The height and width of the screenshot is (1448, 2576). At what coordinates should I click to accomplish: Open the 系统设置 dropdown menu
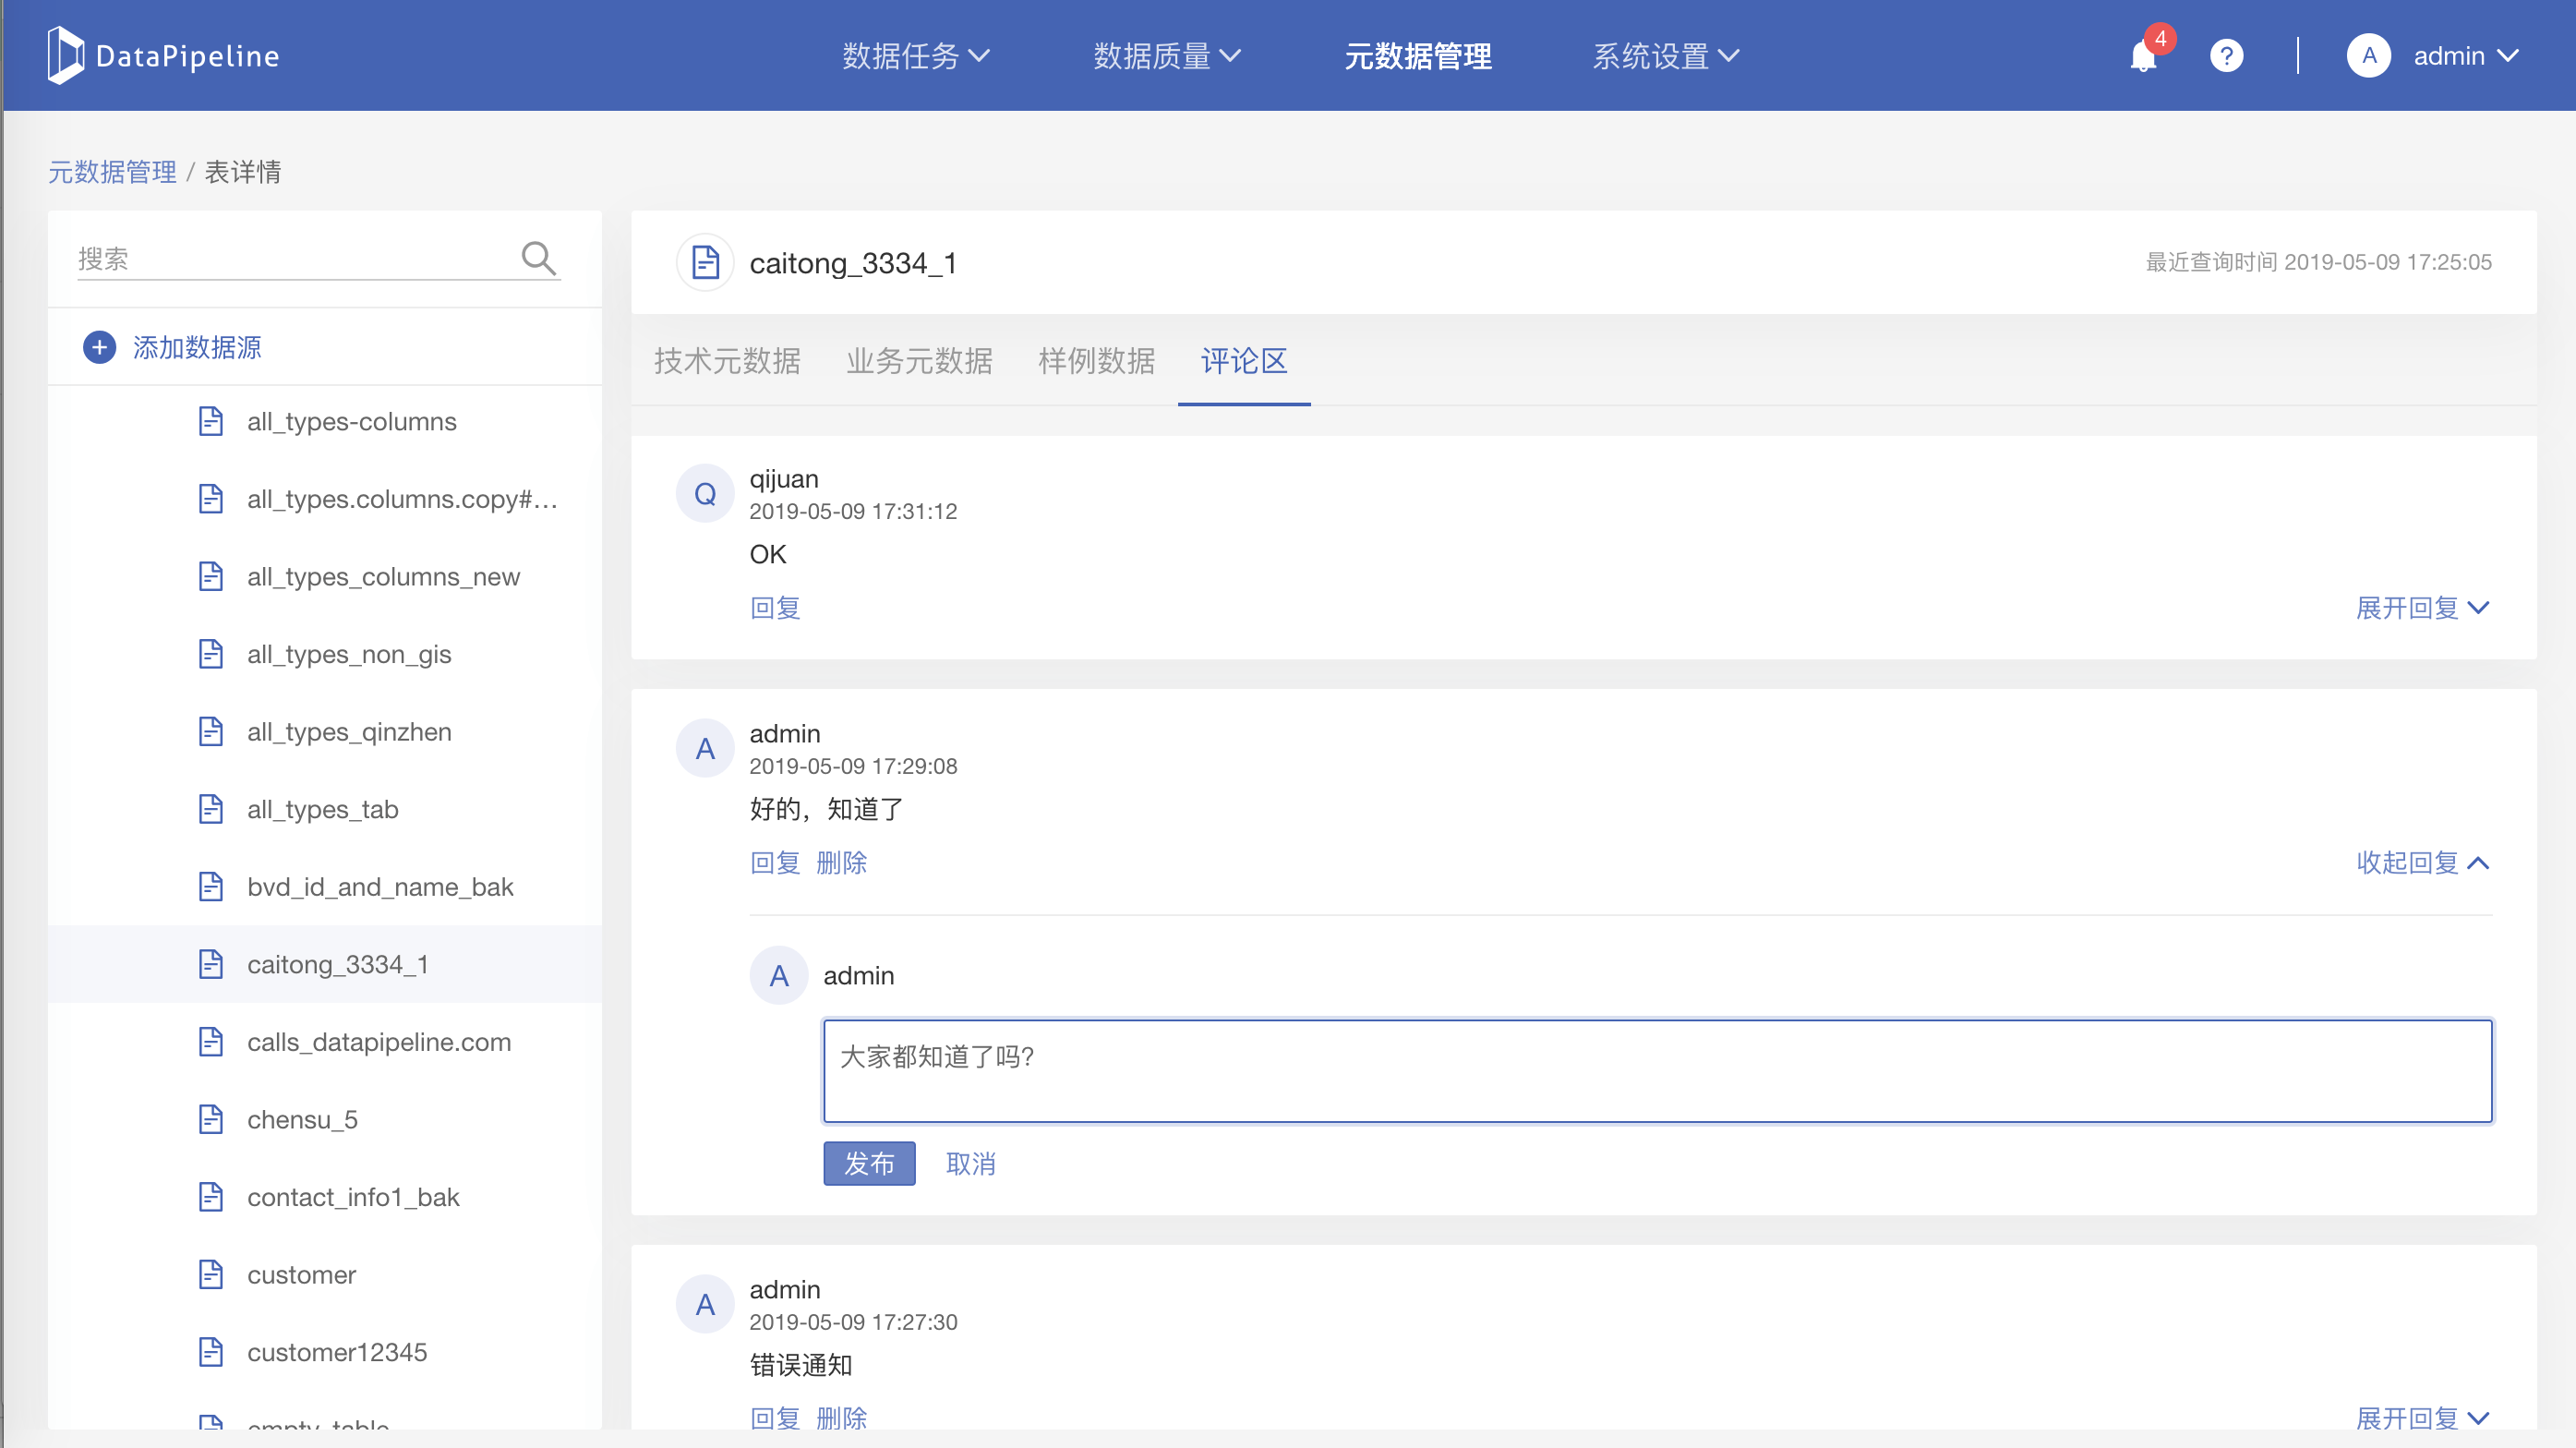click(x=1665, y=56)
